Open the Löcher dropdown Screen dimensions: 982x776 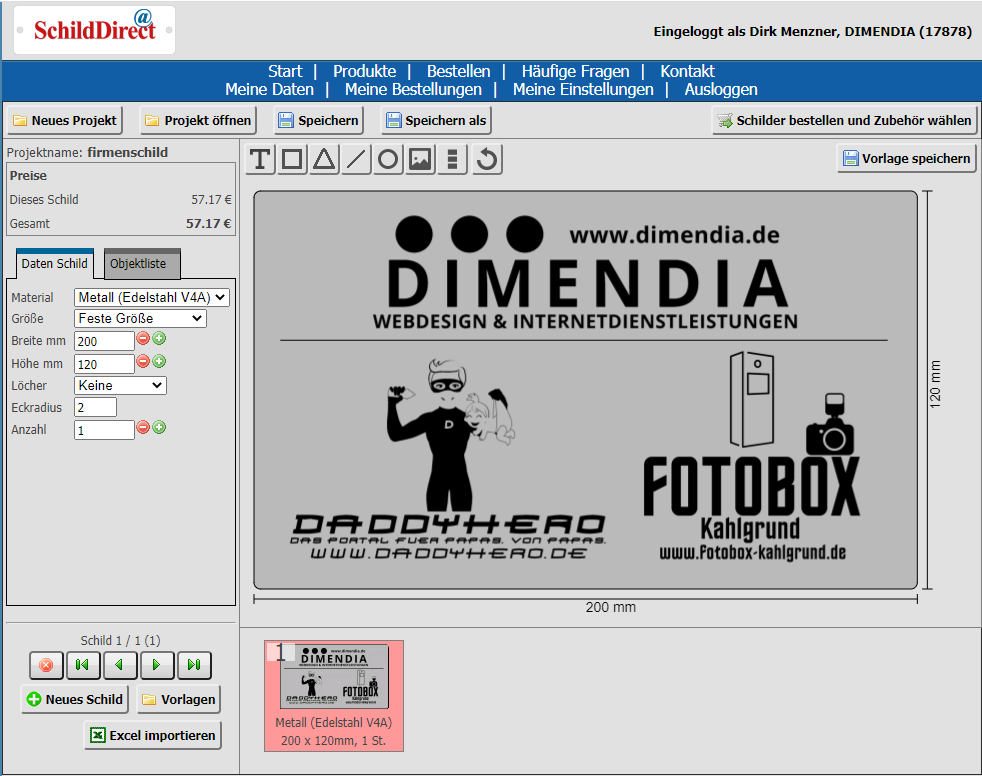pyautogui.click(x=120, y=385)
